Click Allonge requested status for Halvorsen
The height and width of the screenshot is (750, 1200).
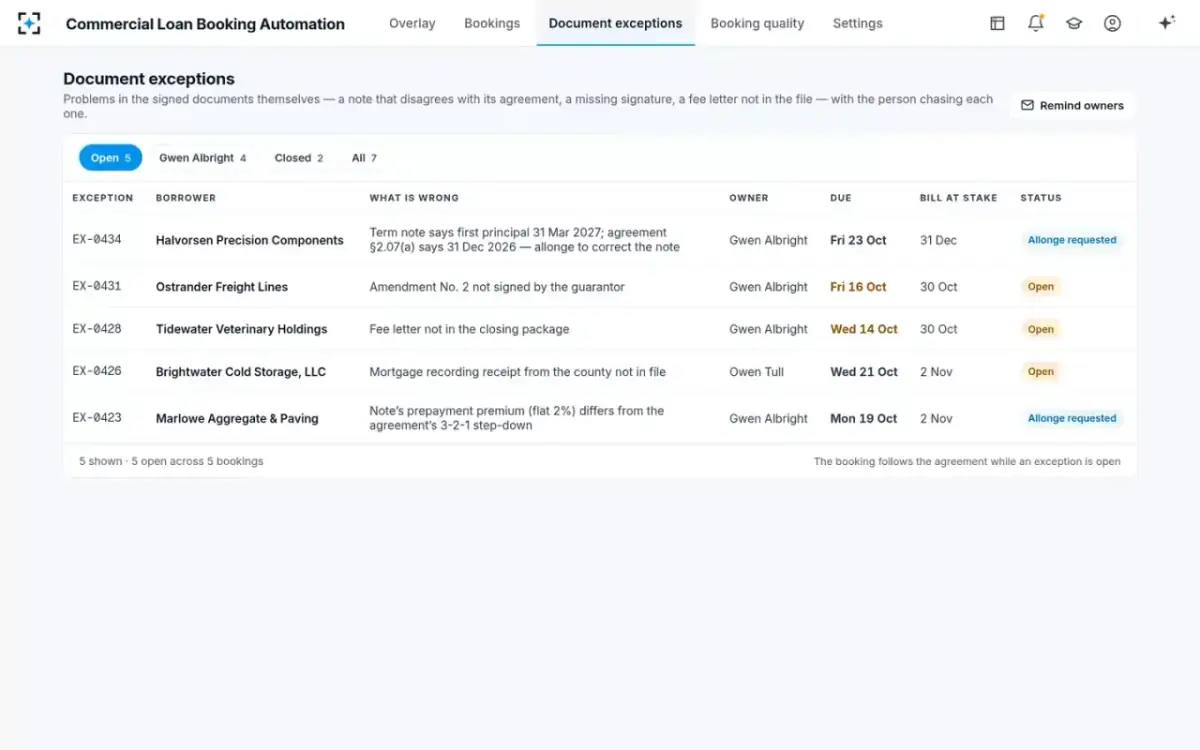click(x=1072, y=240)
